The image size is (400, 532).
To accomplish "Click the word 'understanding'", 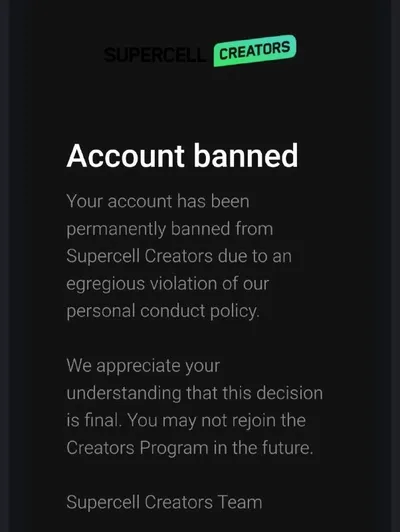I will (124, 394).
